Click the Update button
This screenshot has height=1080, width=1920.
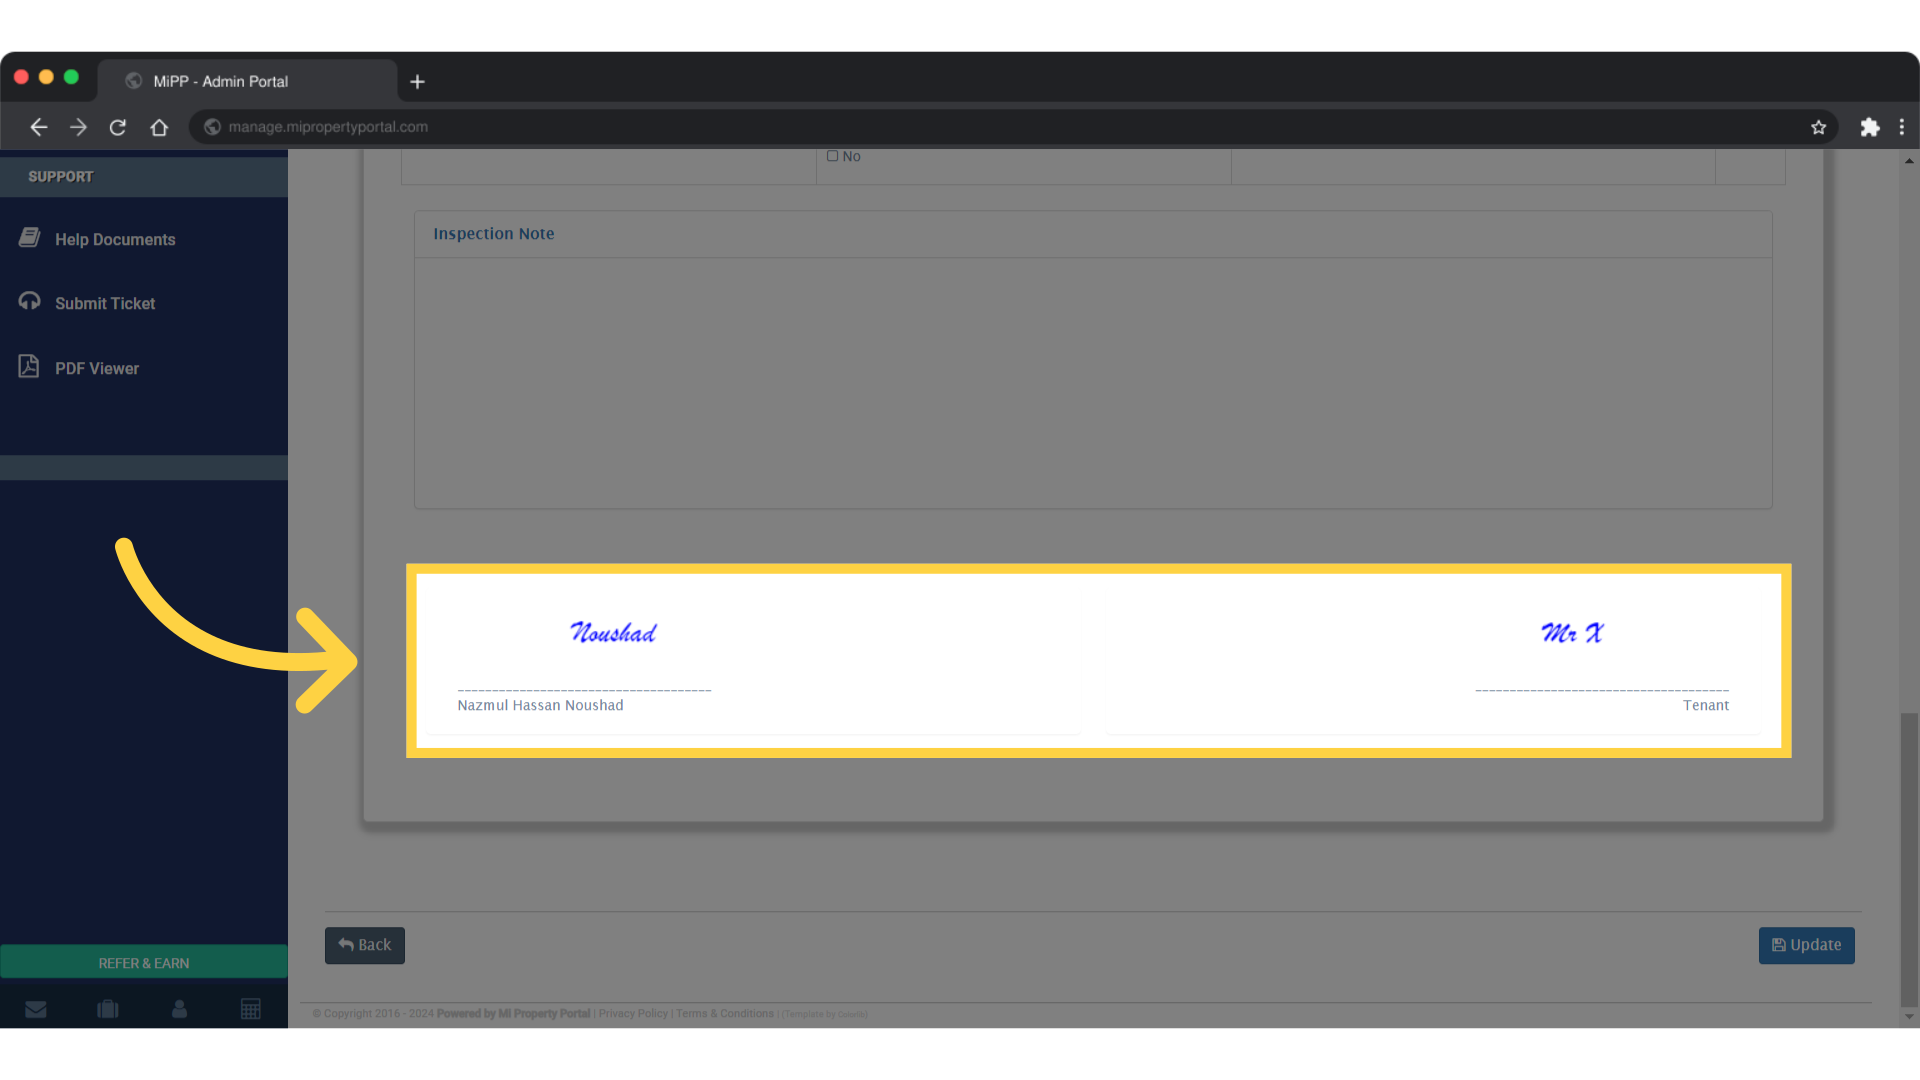coord(1806,945)
